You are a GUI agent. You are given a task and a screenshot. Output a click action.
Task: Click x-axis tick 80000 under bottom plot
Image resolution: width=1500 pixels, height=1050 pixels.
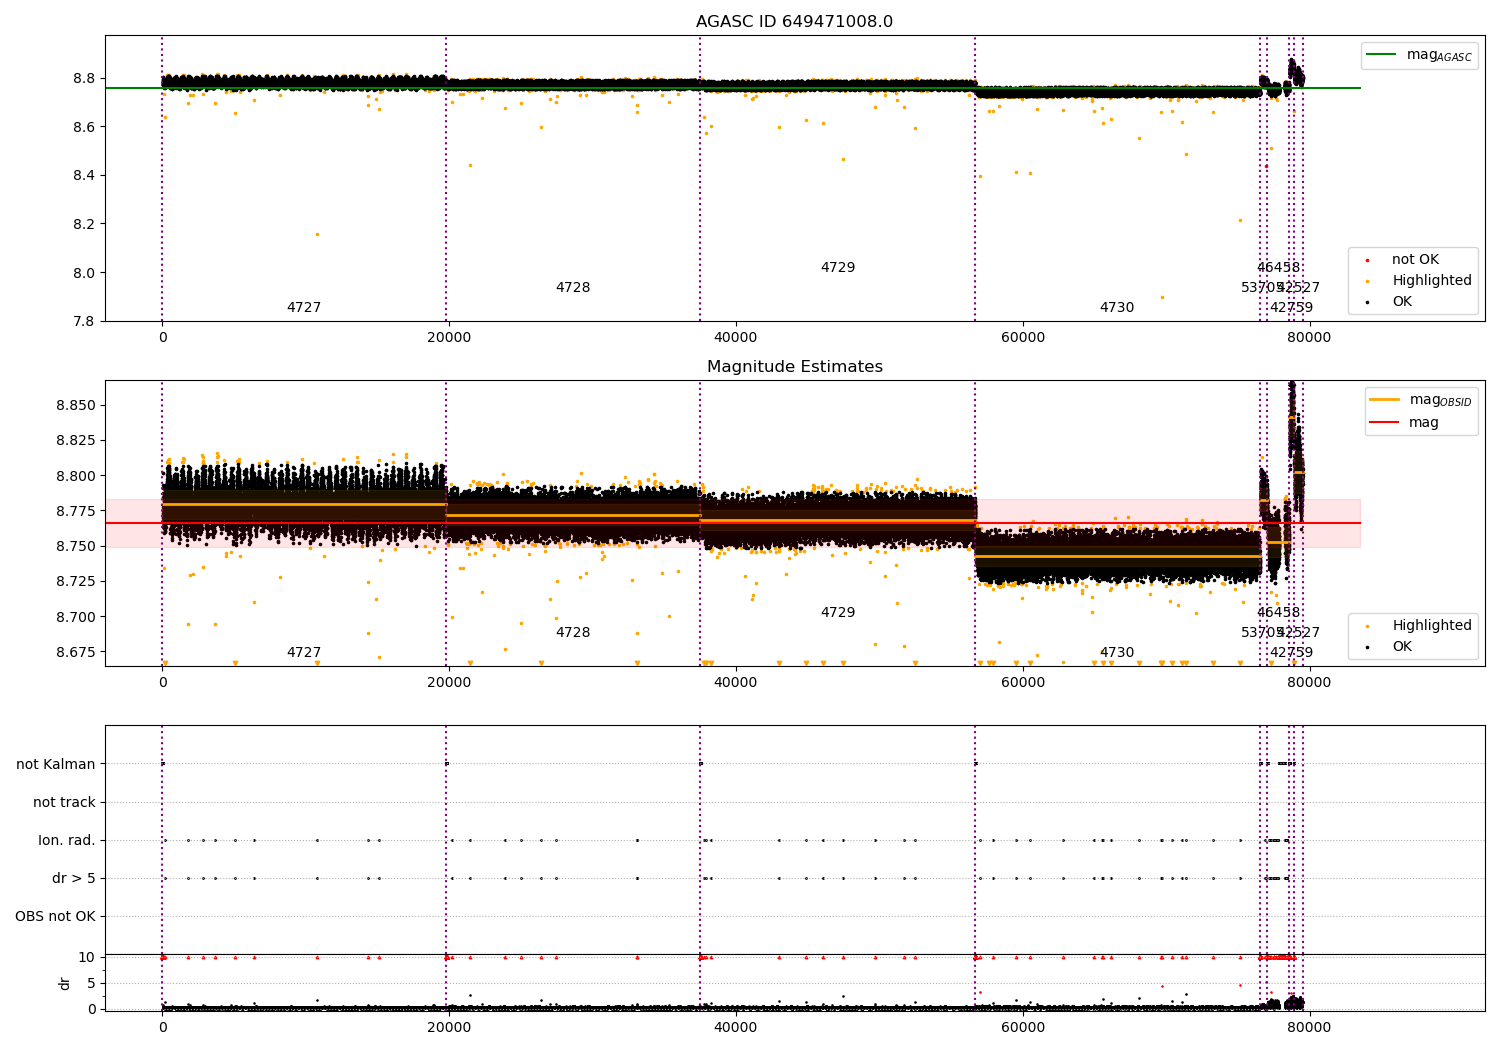tap(1309, 1028)
